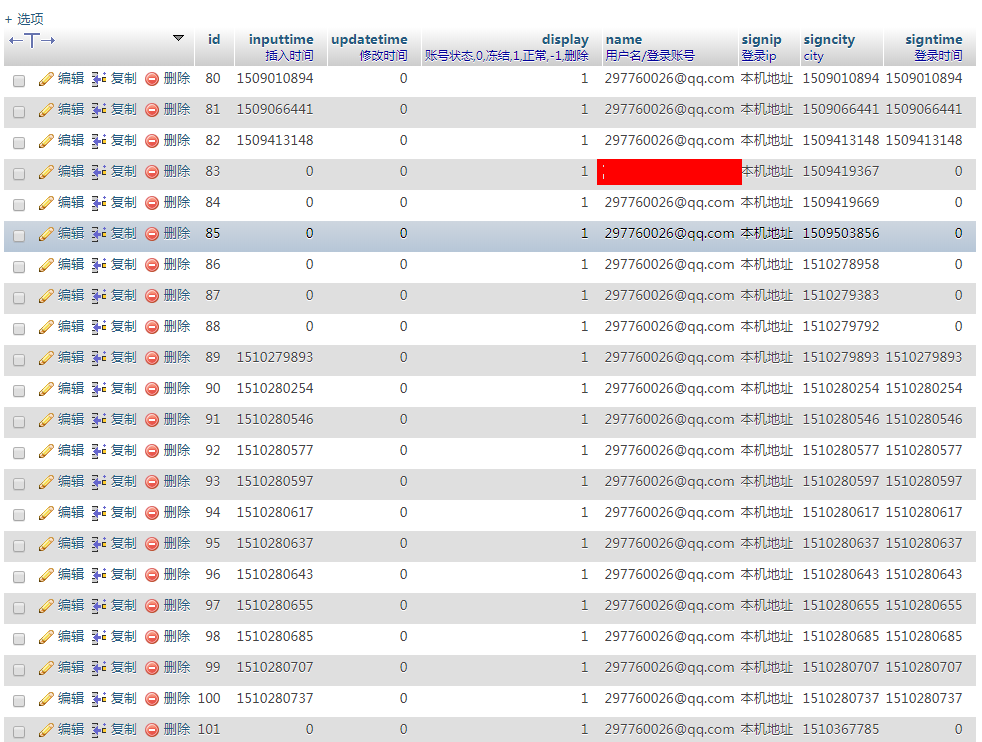Tick the checkbox for row id 88
The width and height of the screenshot is (982, 742).
19,329
